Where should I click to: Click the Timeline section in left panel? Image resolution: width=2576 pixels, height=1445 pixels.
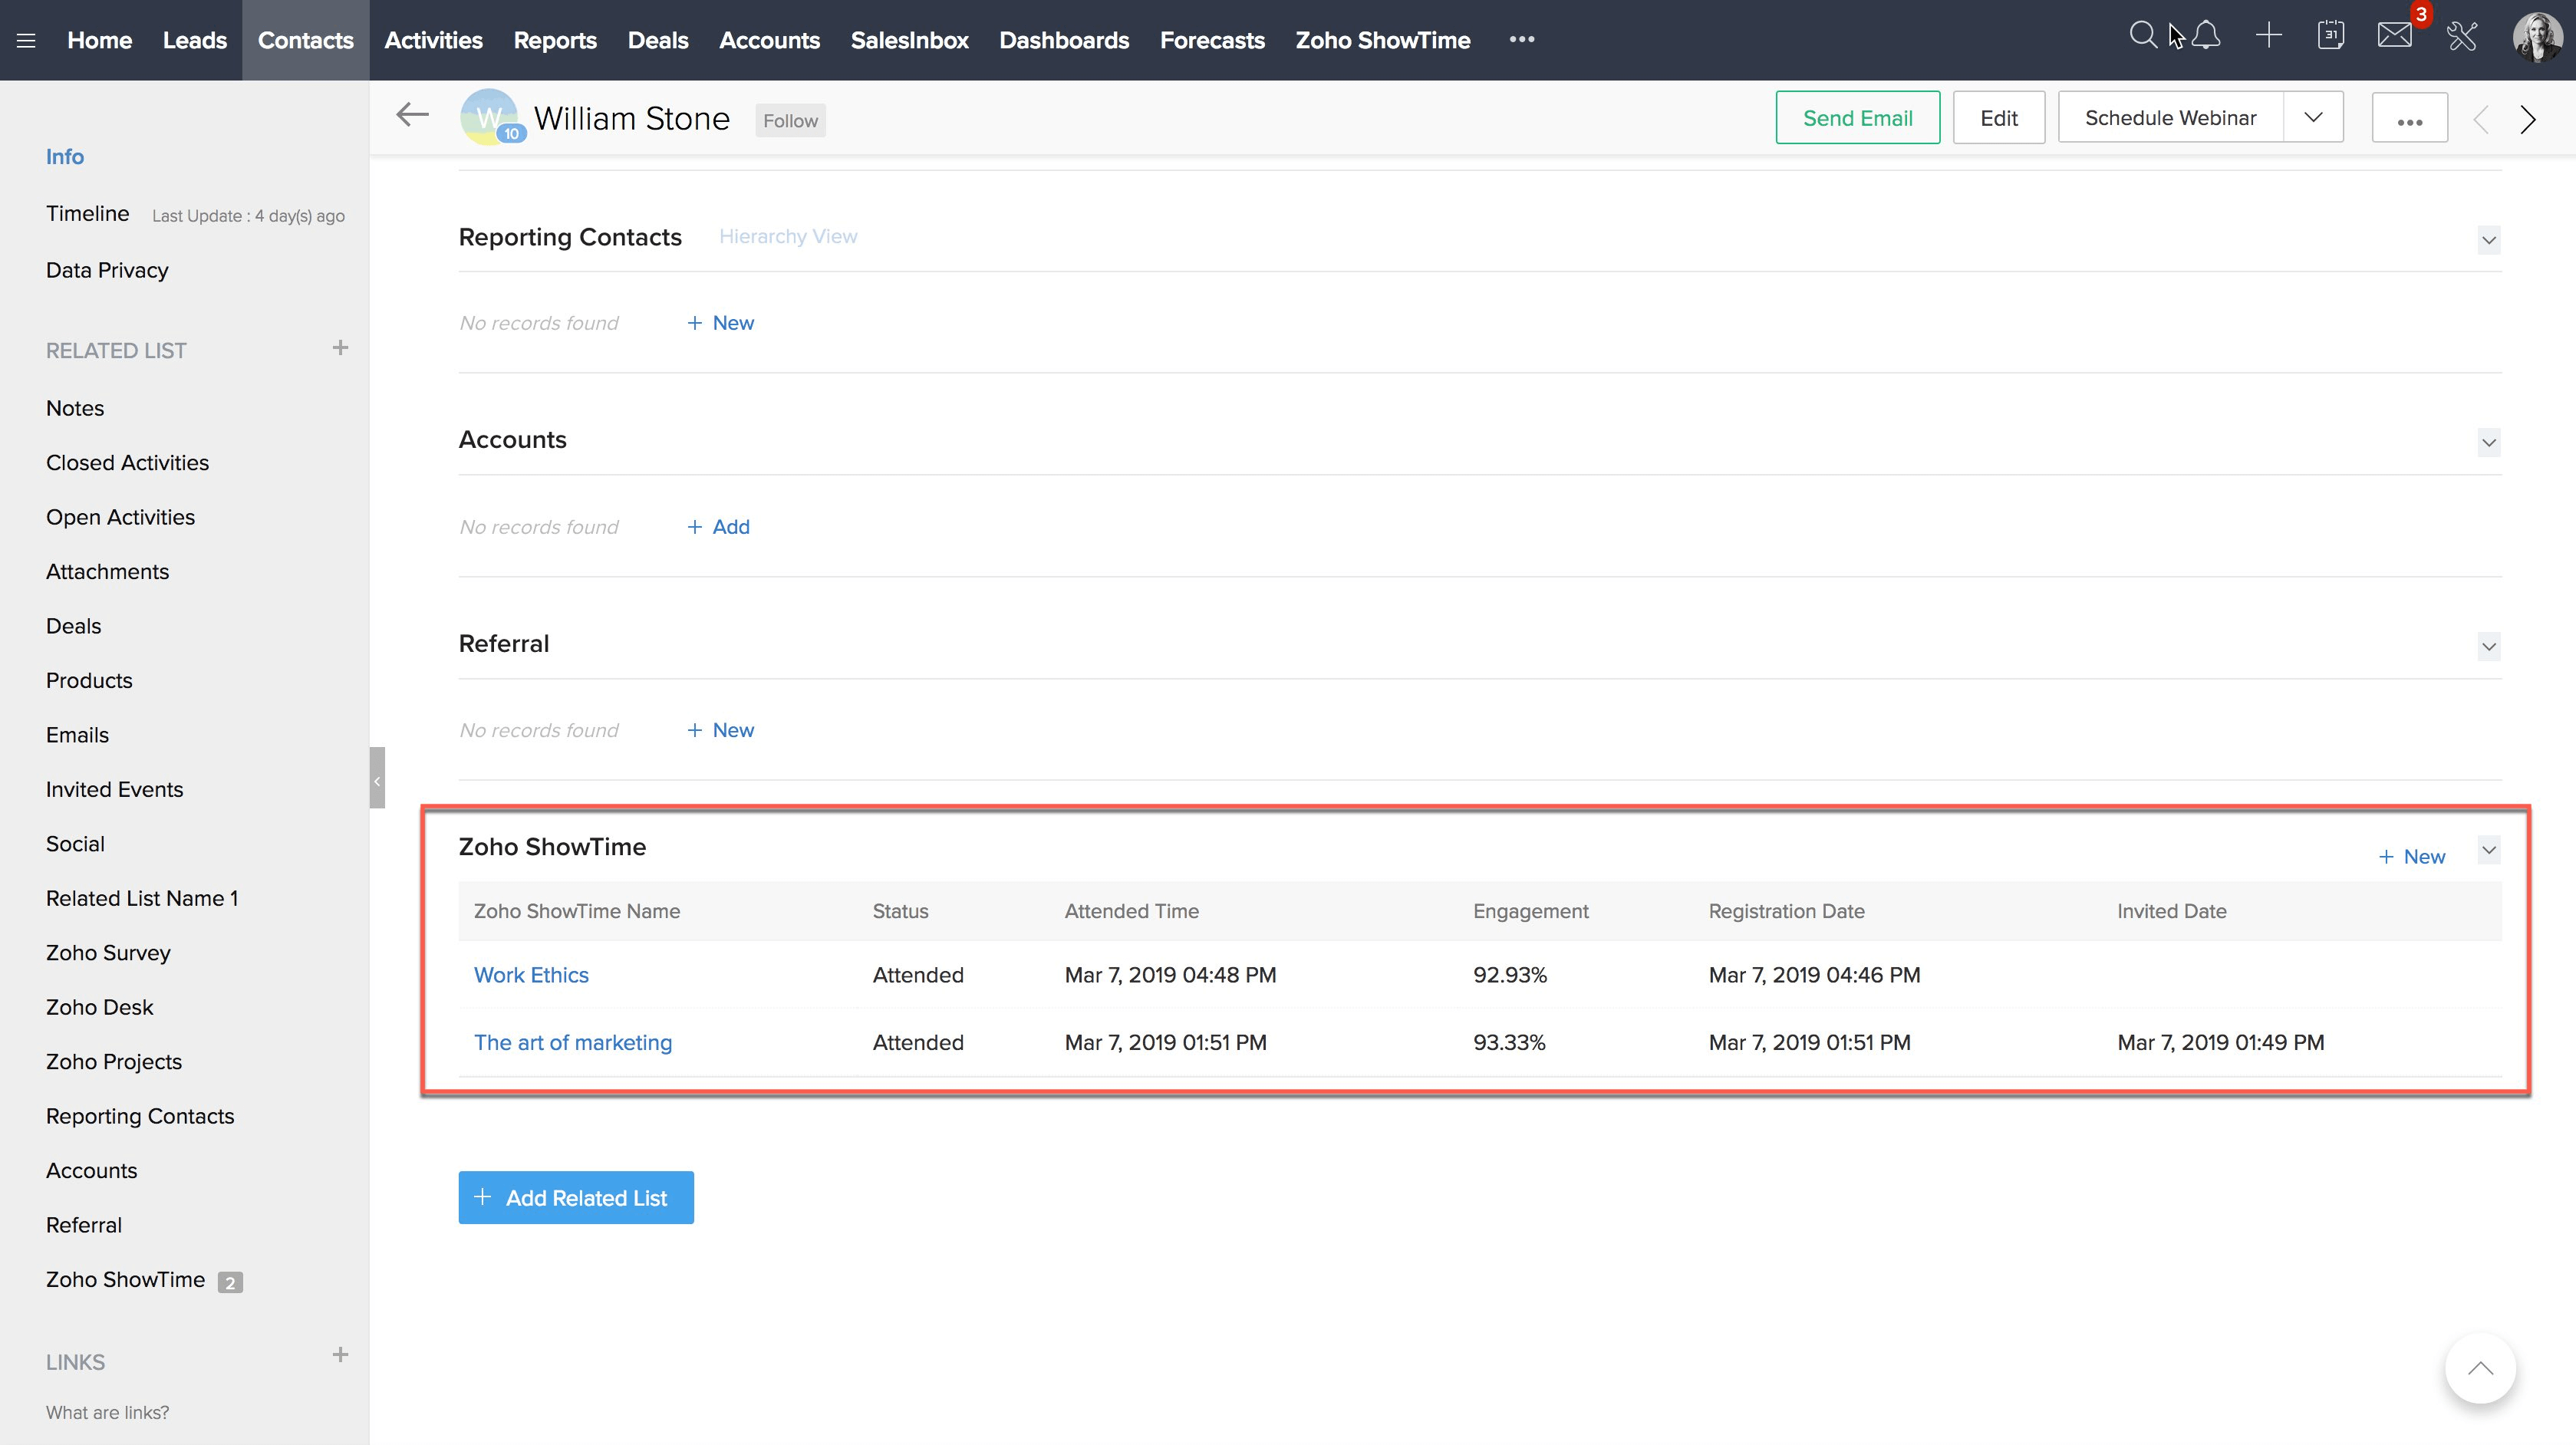87,212
